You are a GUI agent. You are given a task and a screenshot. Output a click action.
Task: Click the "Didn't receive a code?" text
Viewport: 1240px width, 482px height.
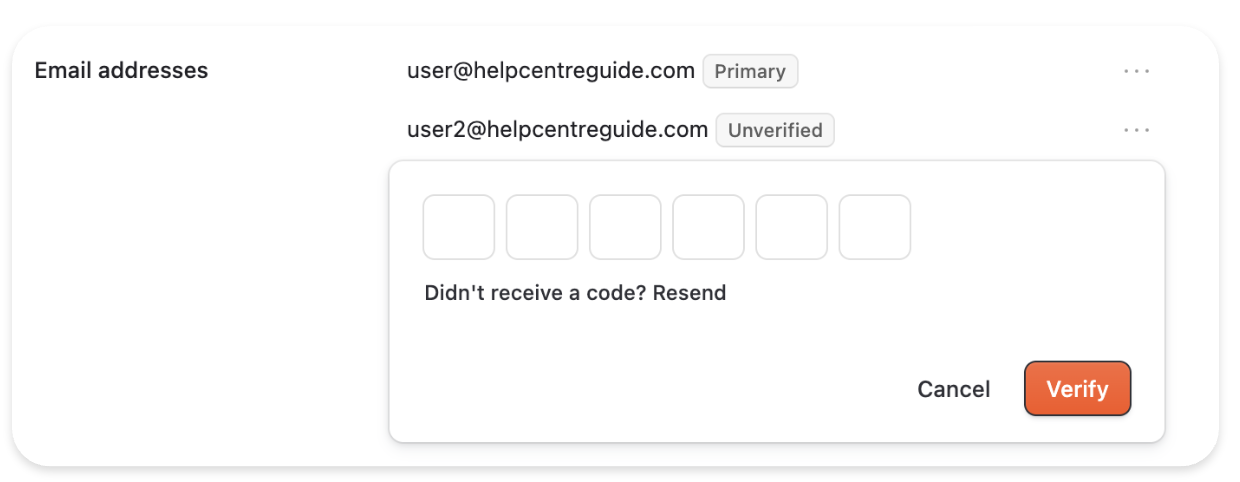tap(536, 293)
